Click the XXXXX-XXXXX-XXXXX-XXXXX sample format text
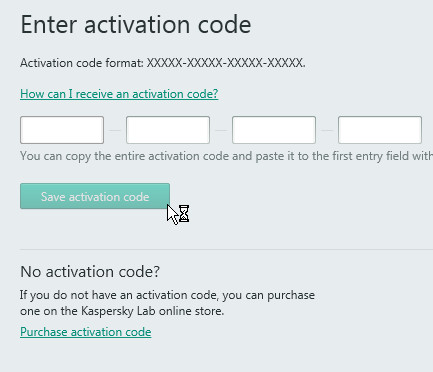The height and width of the screenshot is (372, 433). click(x=226, y=63)
